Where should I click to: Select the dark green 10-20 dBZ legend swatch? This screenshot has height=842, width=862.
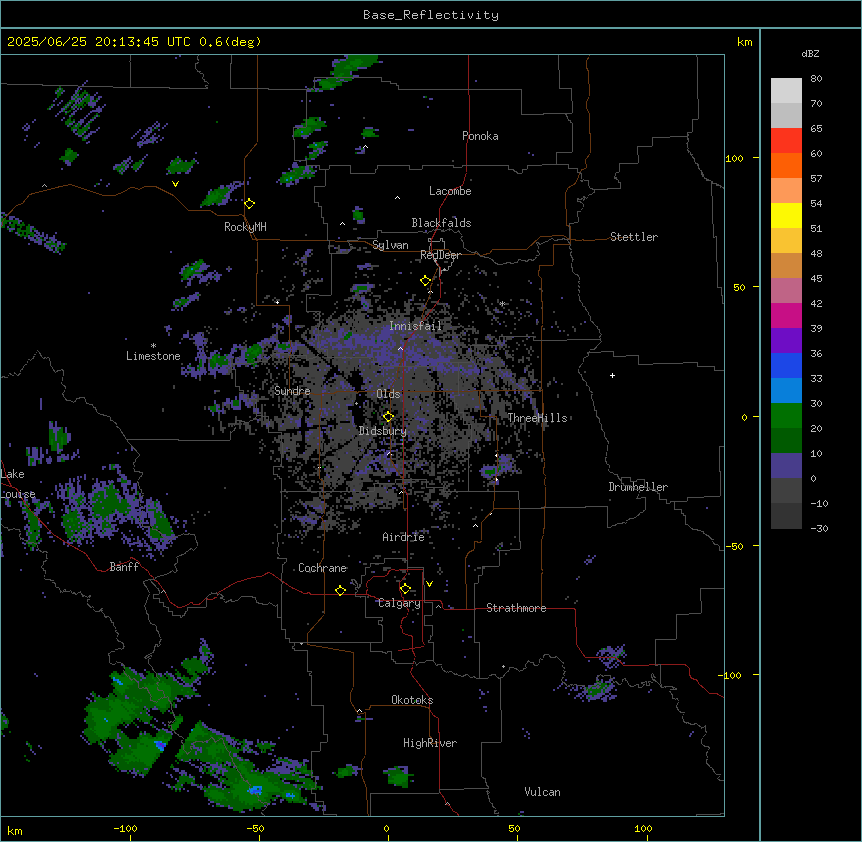(x=786, y=441)
